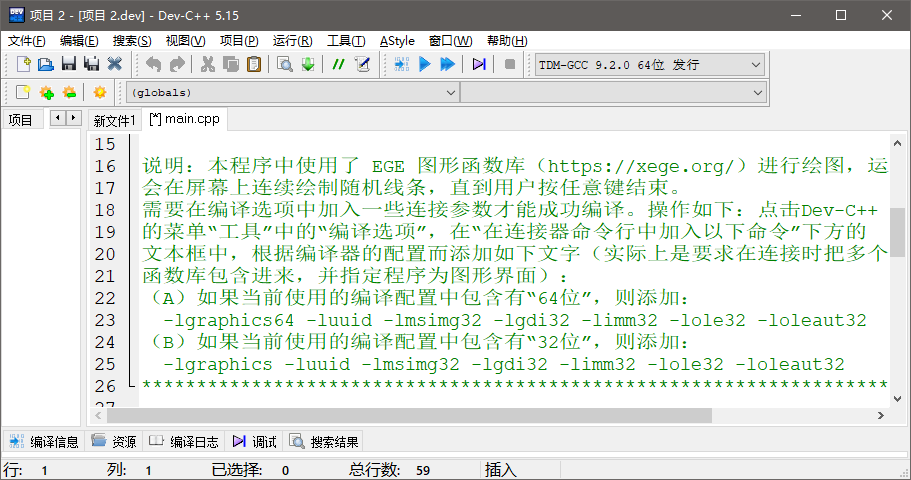The height and width of the screenshot is (480, 911).
Task: Start debugging with purple step icon
Action: tap(479, 64)
